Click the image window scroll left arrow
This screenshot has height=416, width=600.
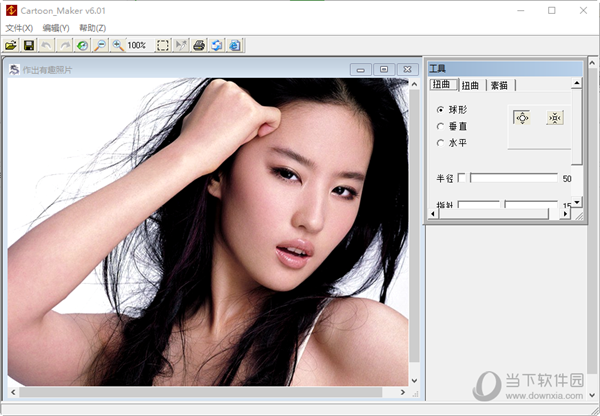coord(13,392)
